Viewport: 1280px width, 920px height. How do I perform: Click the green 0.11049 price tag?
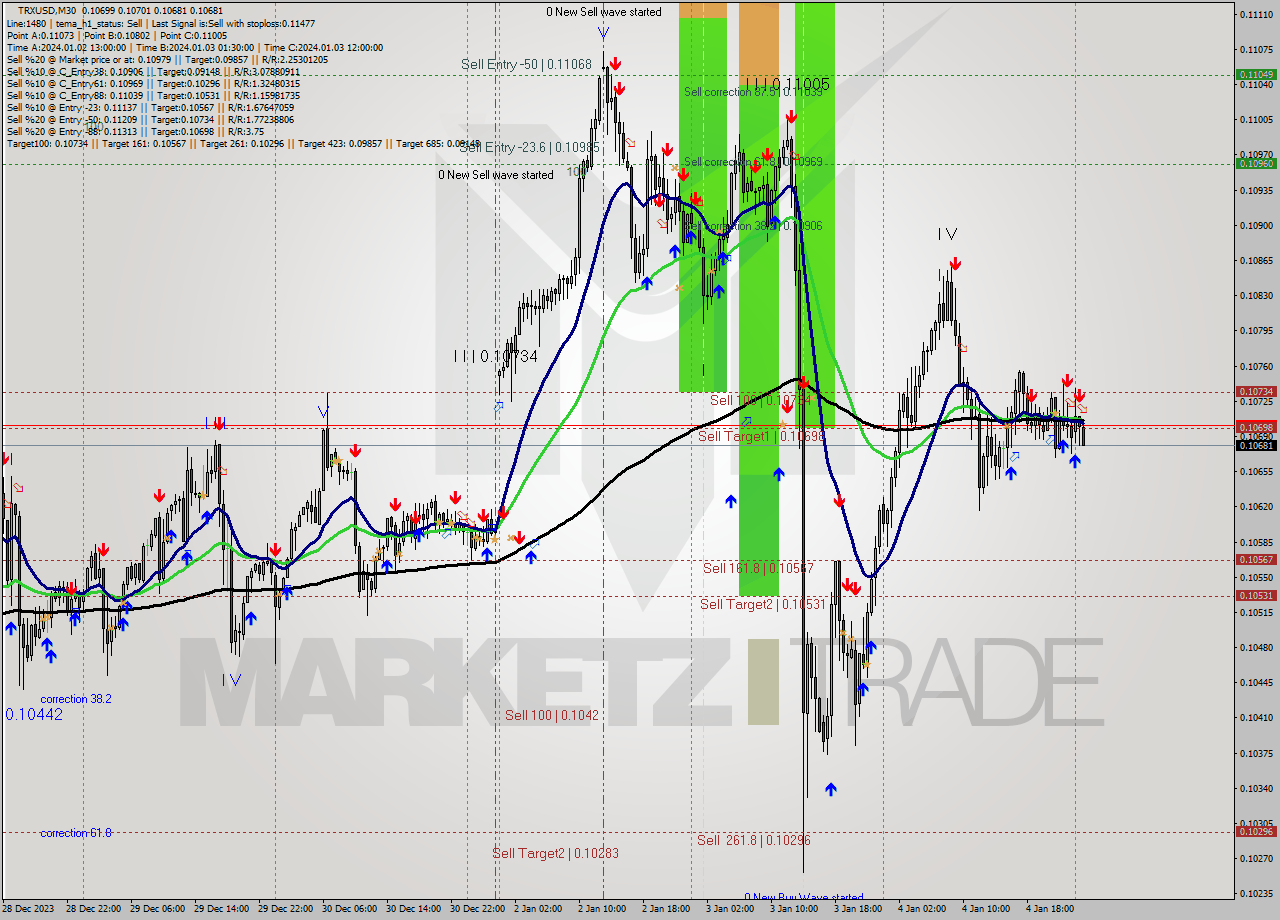1256,74
